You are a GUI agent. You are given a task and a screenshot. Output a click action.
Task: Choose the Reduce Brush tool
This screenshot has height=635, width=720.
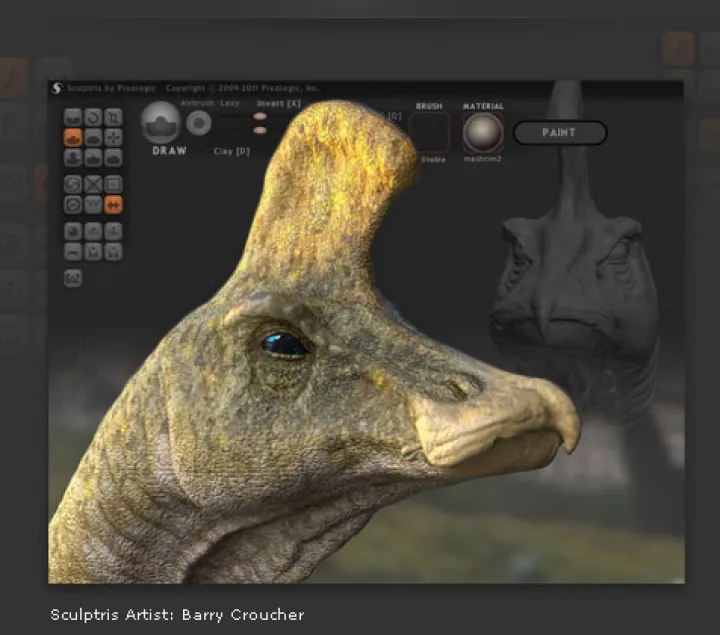point(73,184)
